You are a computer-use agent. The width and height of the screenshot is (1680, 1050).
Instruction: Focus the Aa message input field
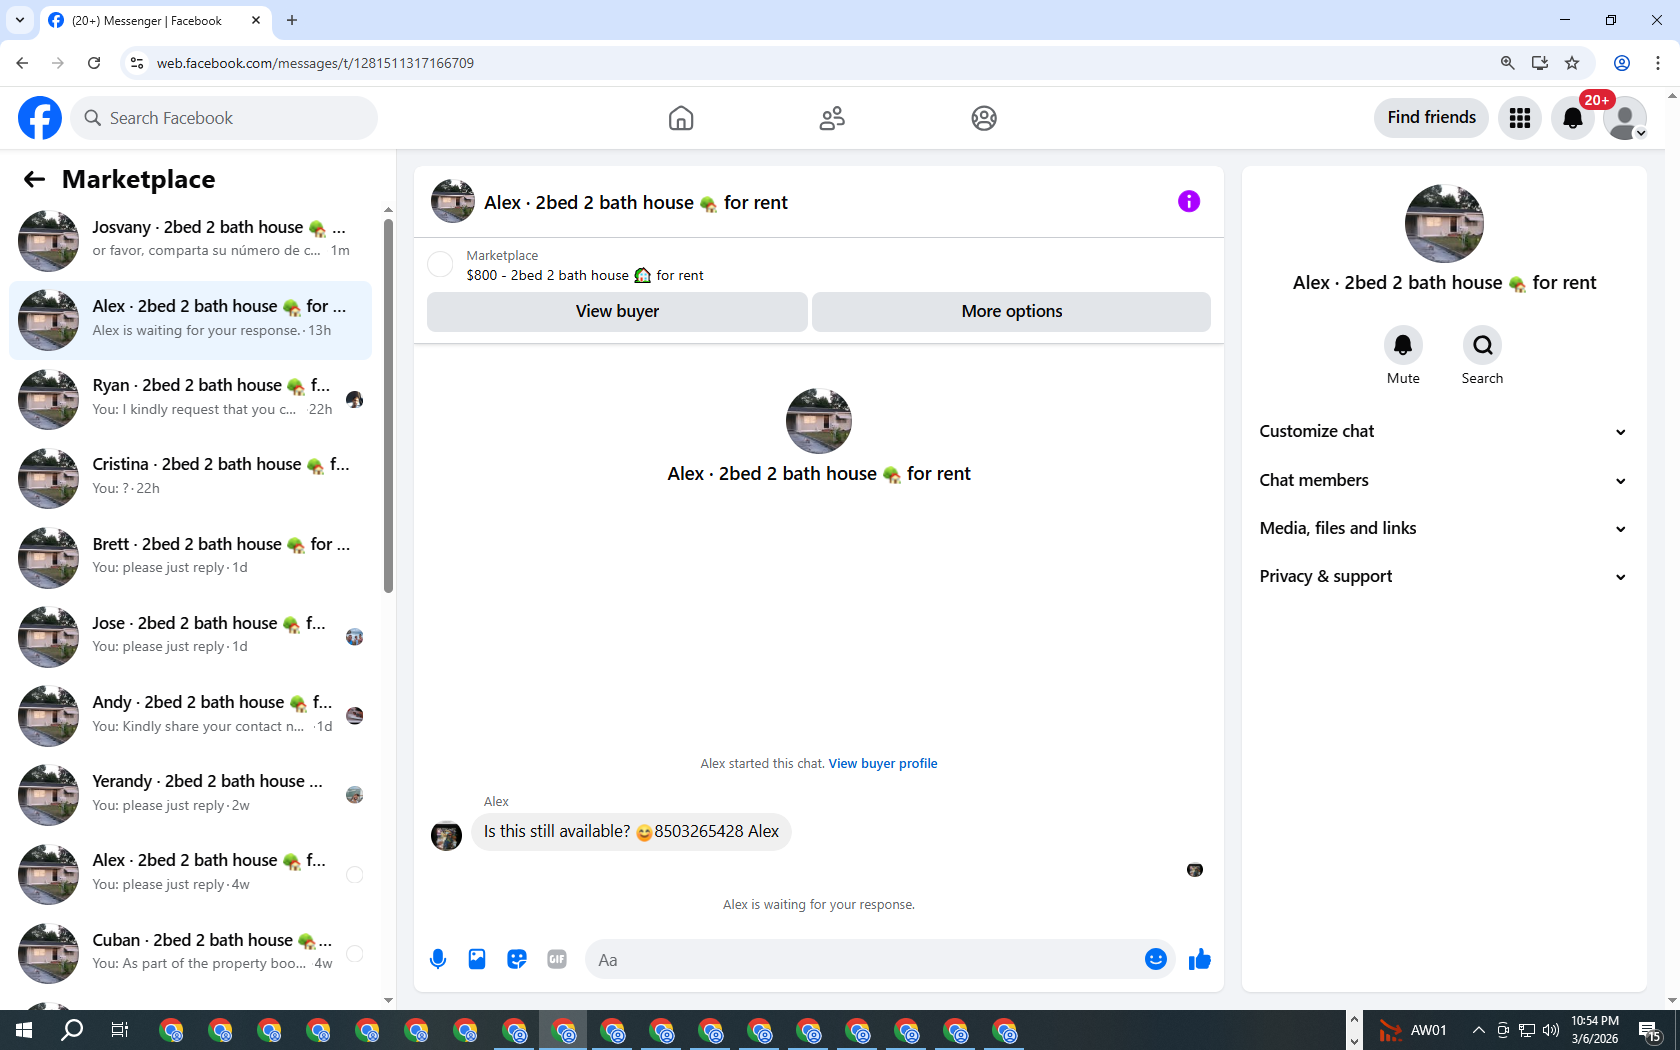coord(865,960)
